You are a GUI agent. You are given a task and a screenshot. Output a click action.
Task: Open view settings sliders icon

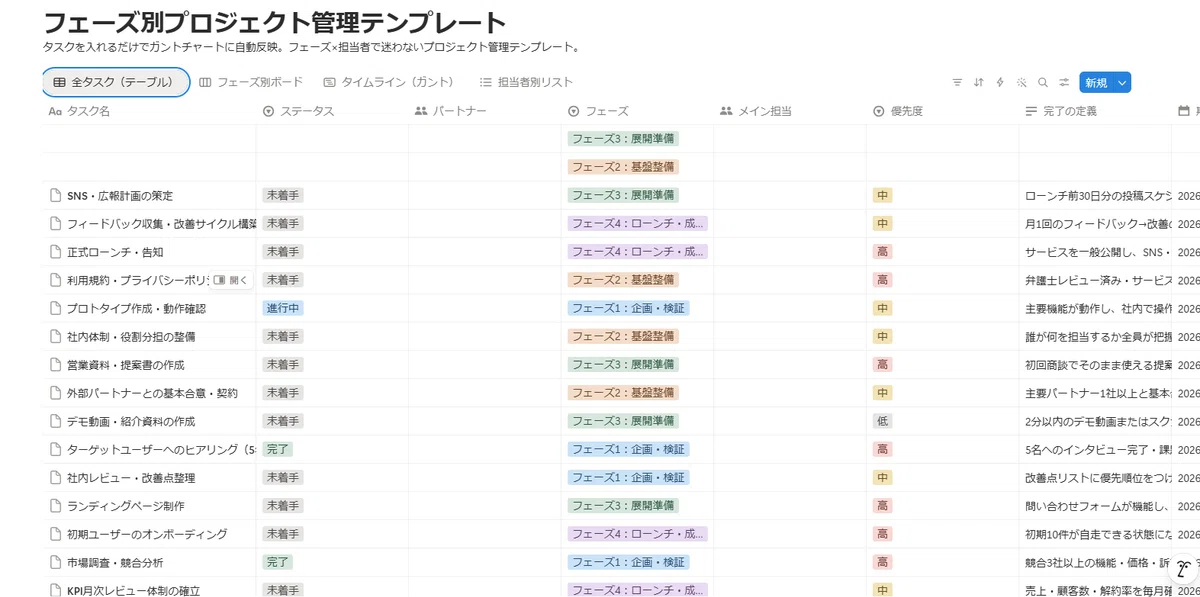coord(1064,82)
